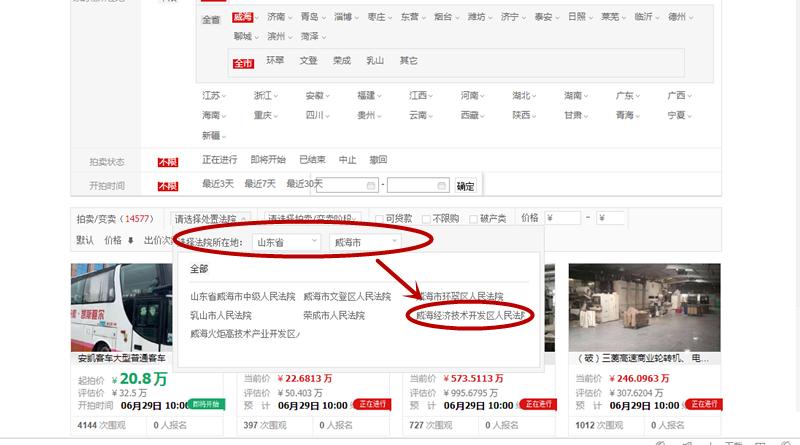Click the maximum price input field
800x445 pixels.
click(x=611, y=218)
